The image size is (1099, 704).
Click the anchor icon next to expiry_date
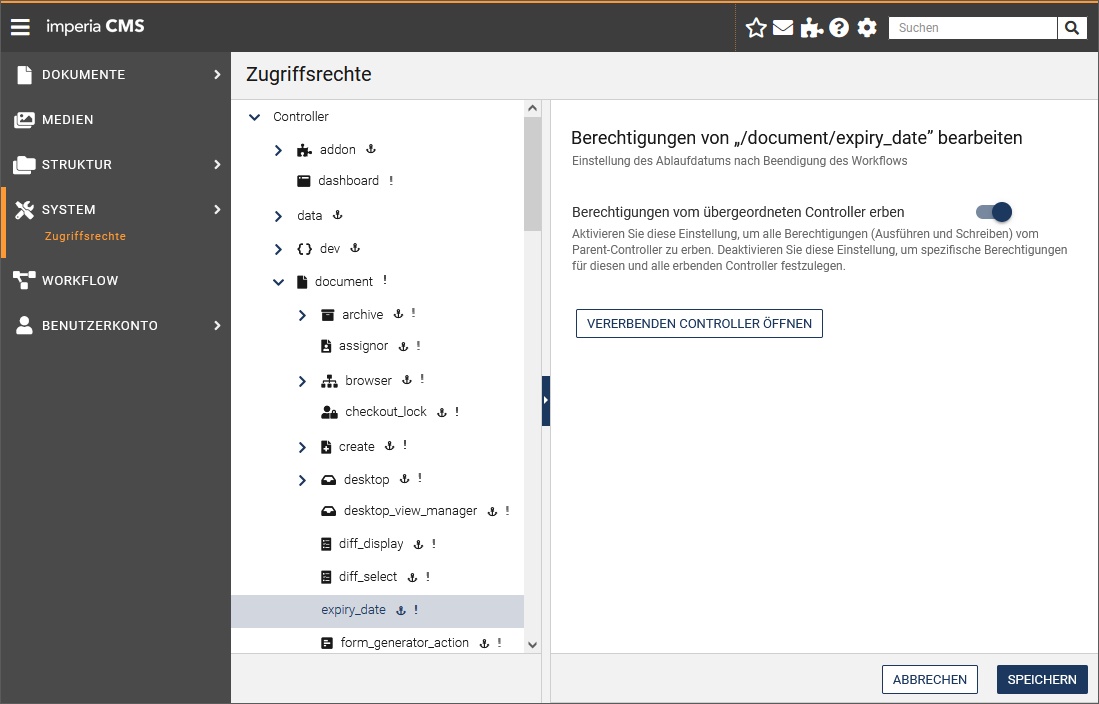click(x=401, y=611)
